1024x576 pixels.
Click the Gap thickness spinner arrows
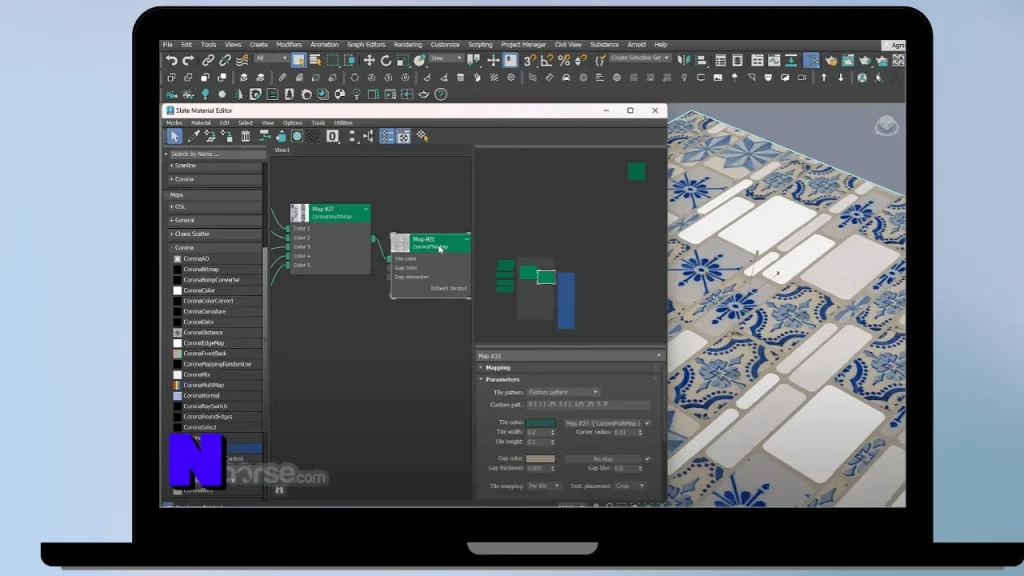(x=552, y=468)
